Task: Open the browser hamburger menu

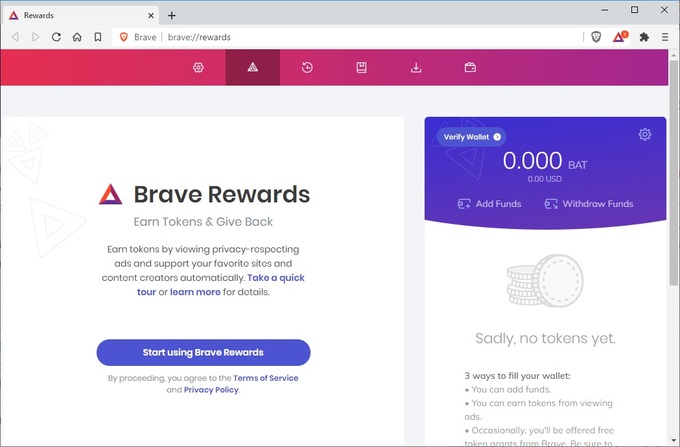Action: pyautogui.click(x=665, y=37)
